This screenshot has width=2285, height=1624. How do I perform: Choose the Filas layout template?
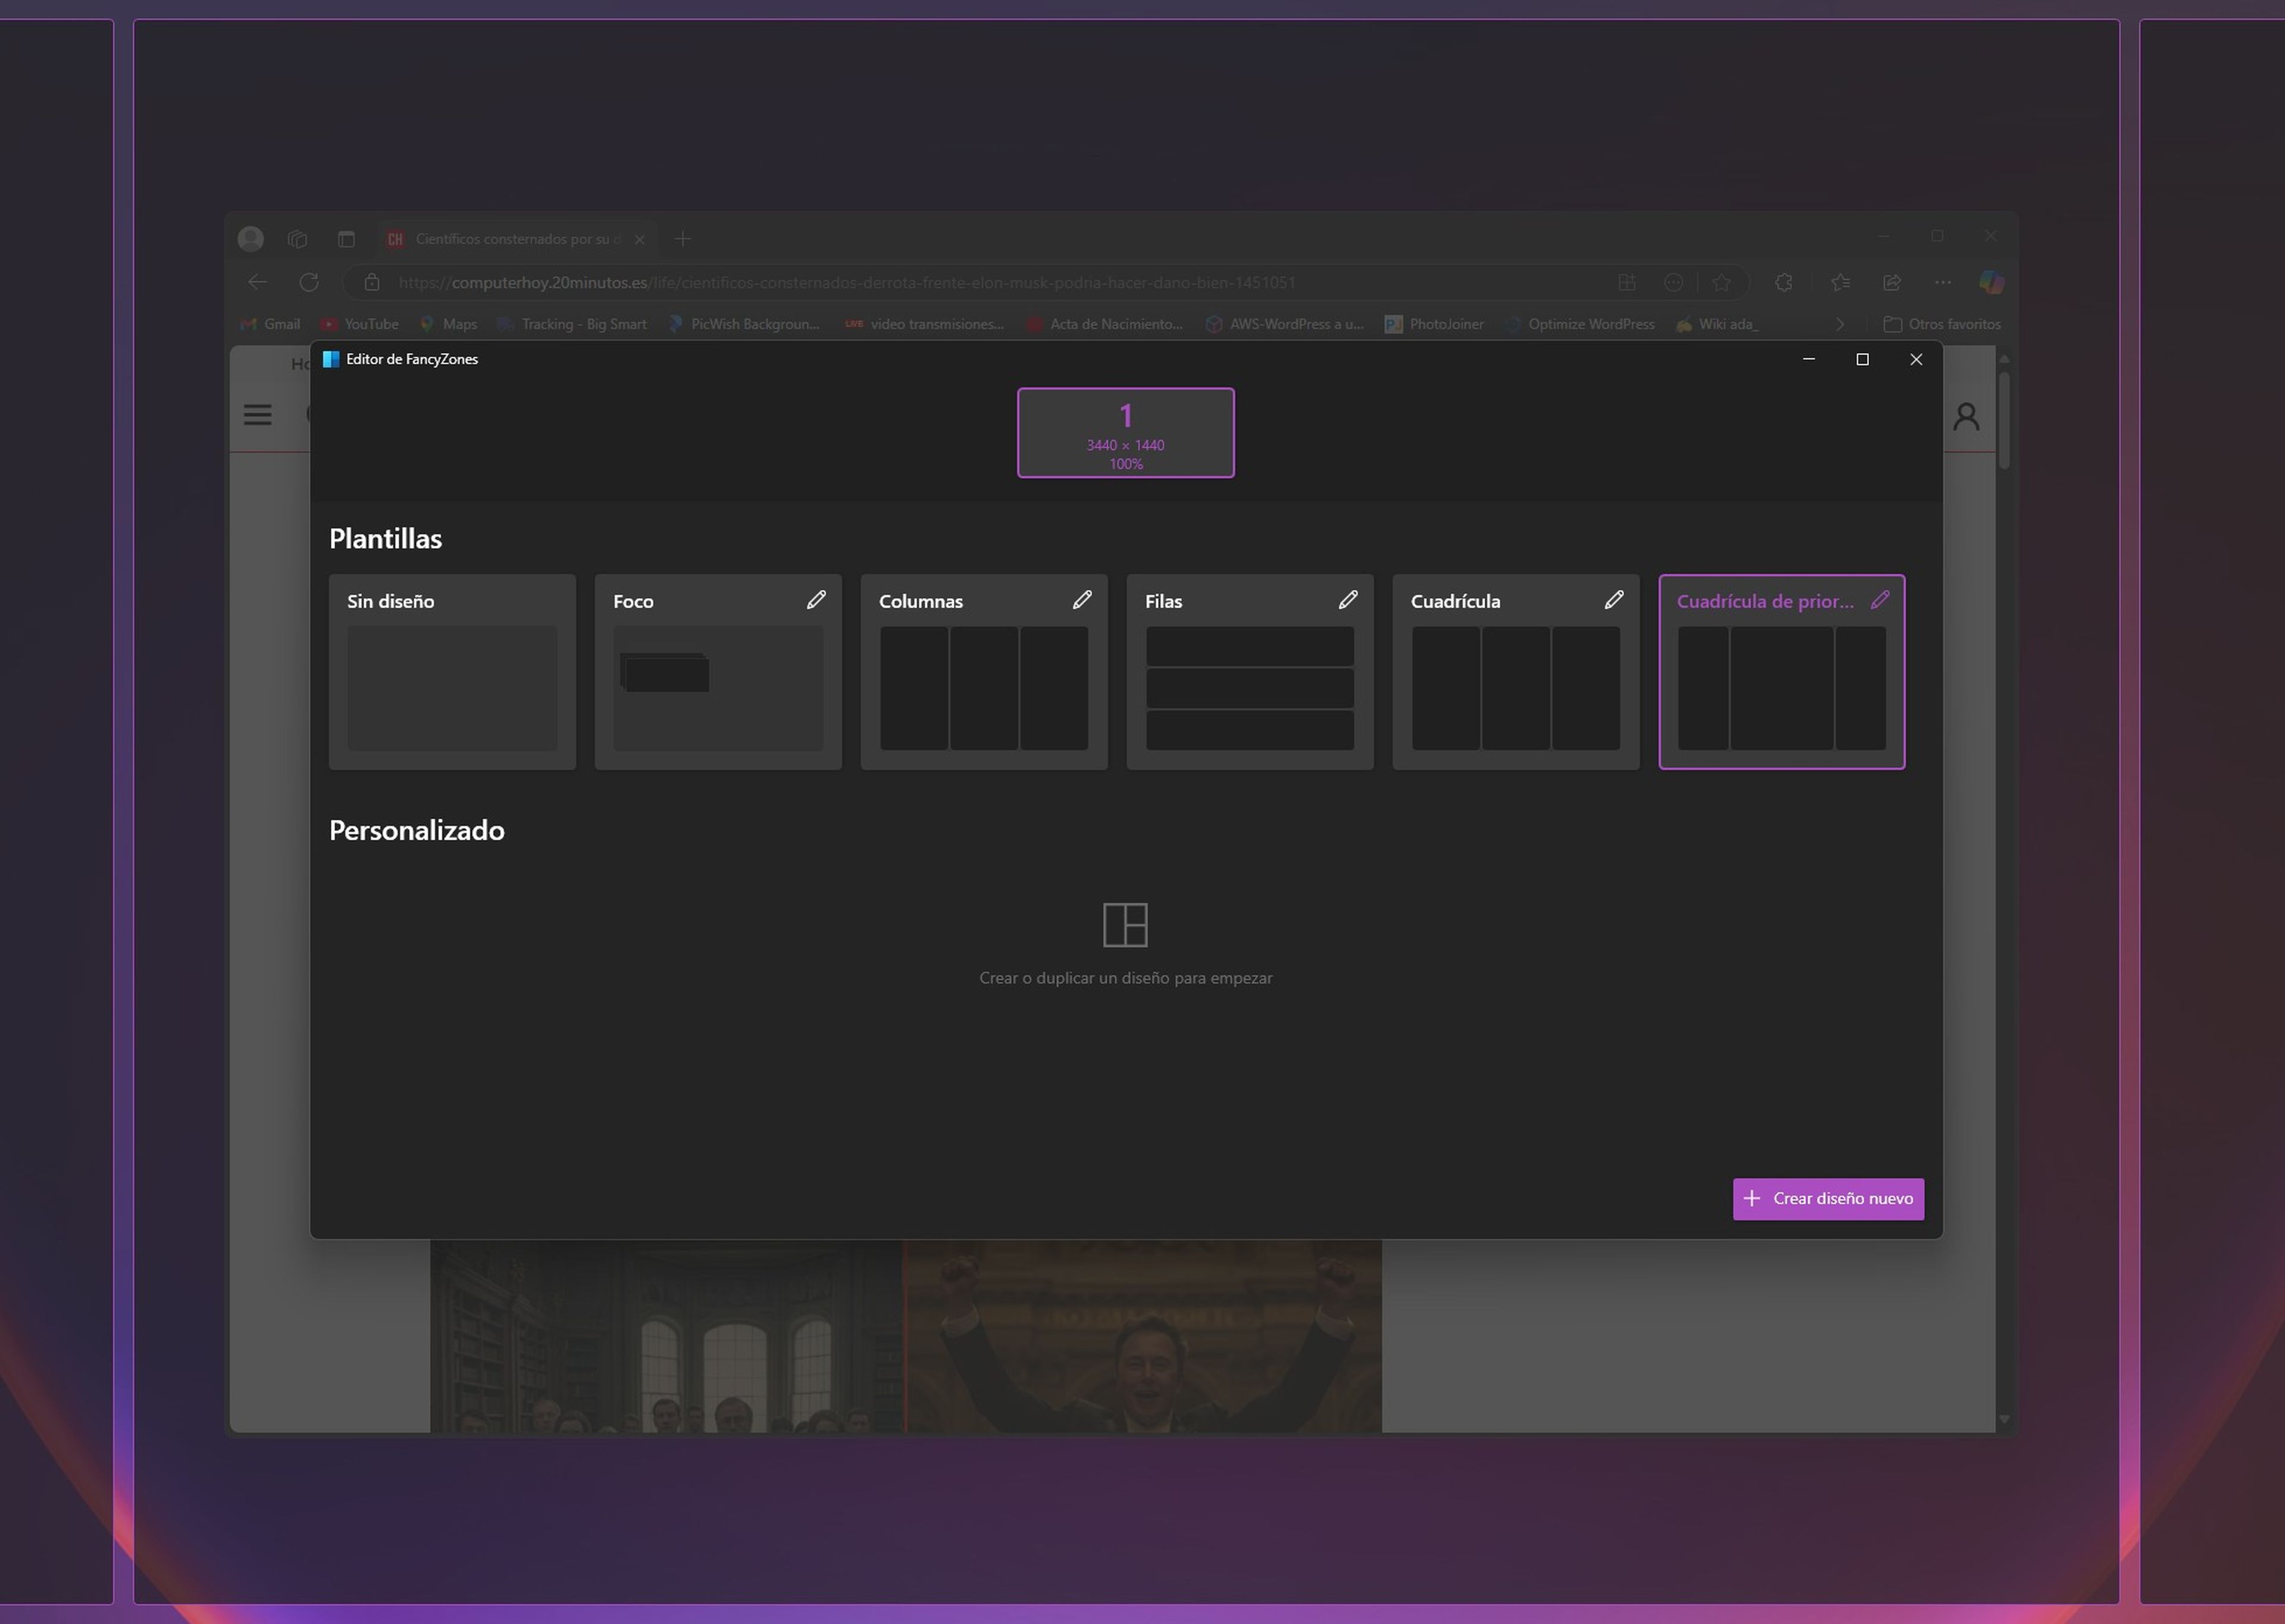click(x=1250, y=672)
